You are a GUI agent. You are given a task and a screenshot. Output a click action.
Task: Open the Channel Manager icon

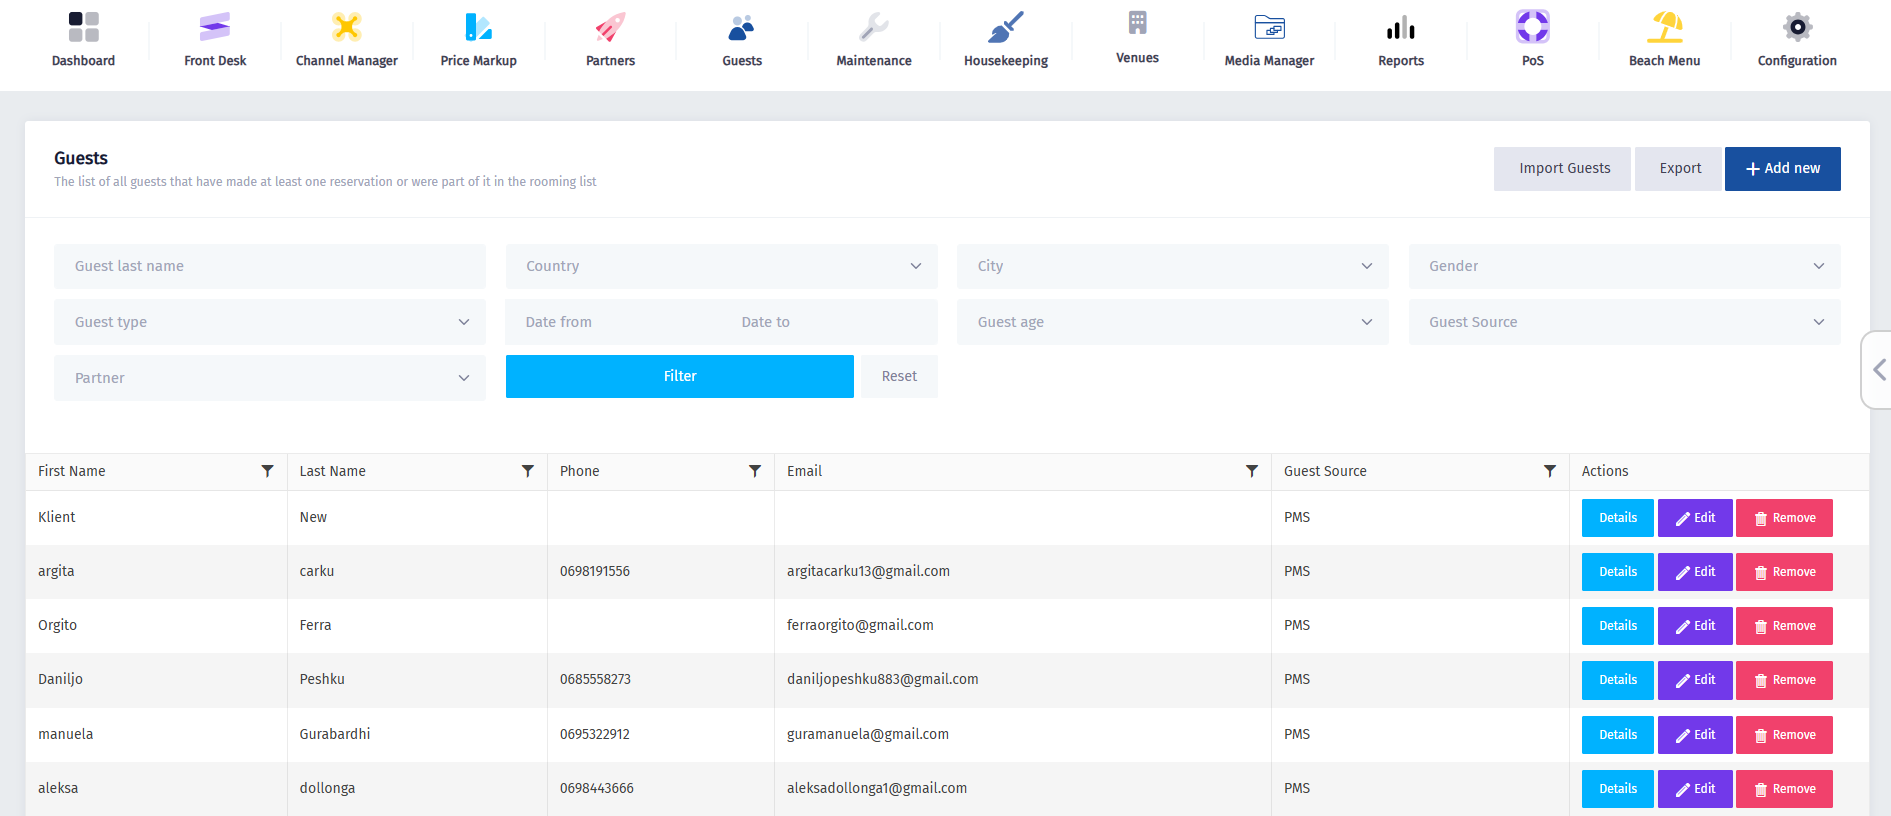[x=346, y=27]
